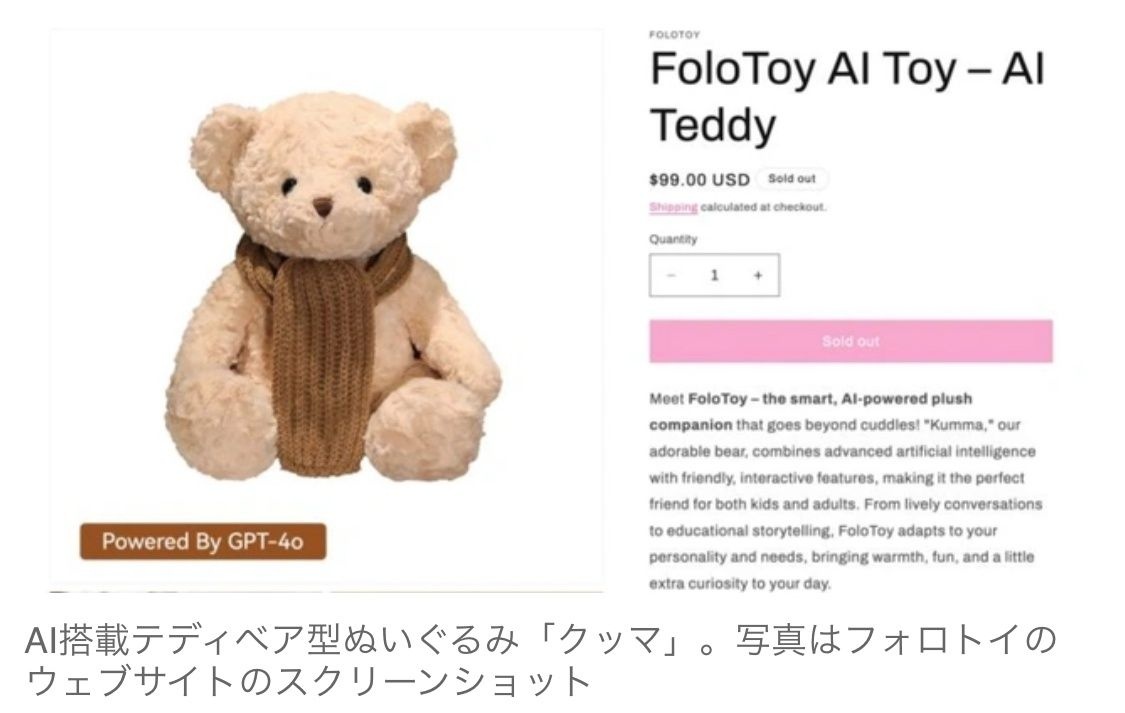Click the $99.00 USD price

(x=700, y=179)
